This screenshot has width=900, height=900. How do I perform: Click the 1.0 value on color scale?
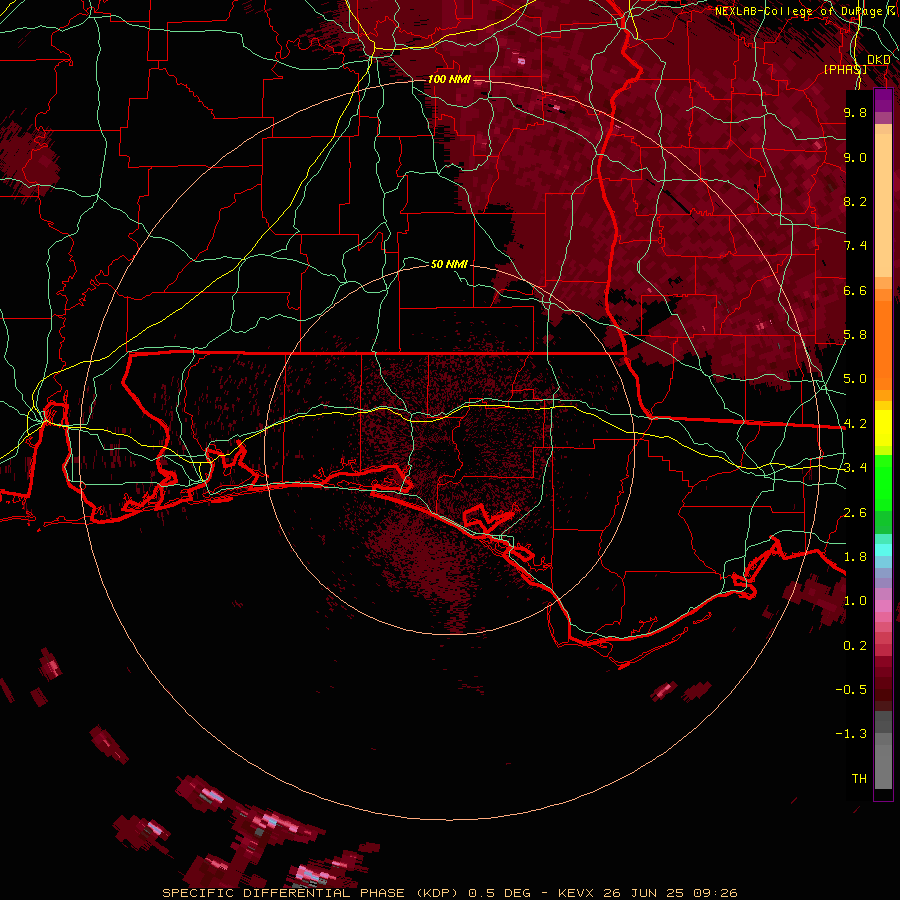(x=855, y=601)
